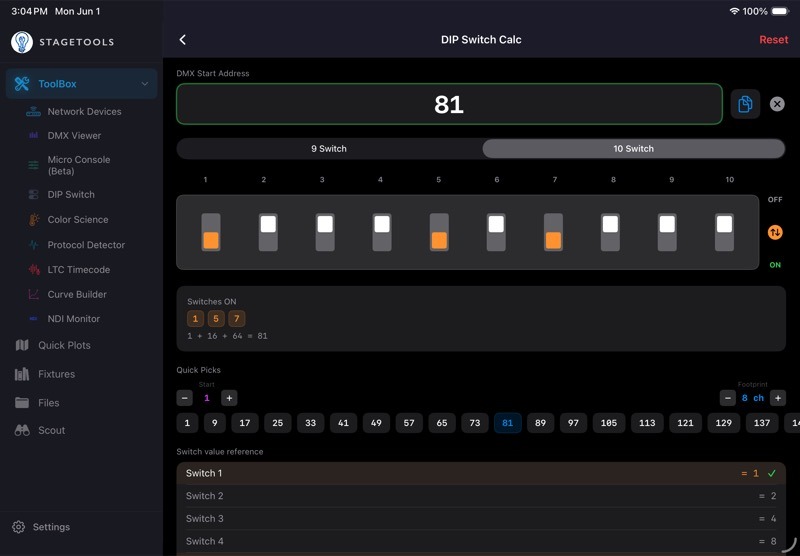The height and width of the screenshot is (556, 800).
Task: Pick quick address 129
Action: click(x=723, y=423)
